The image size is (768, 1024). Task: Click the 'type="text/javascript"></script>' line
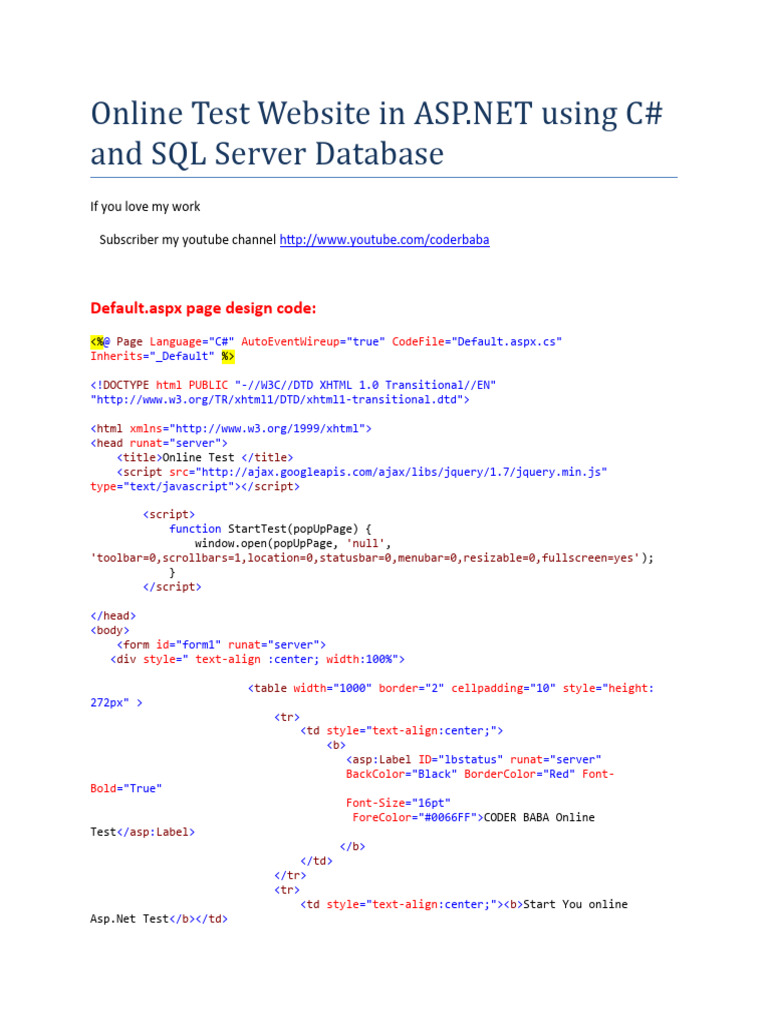195,486
